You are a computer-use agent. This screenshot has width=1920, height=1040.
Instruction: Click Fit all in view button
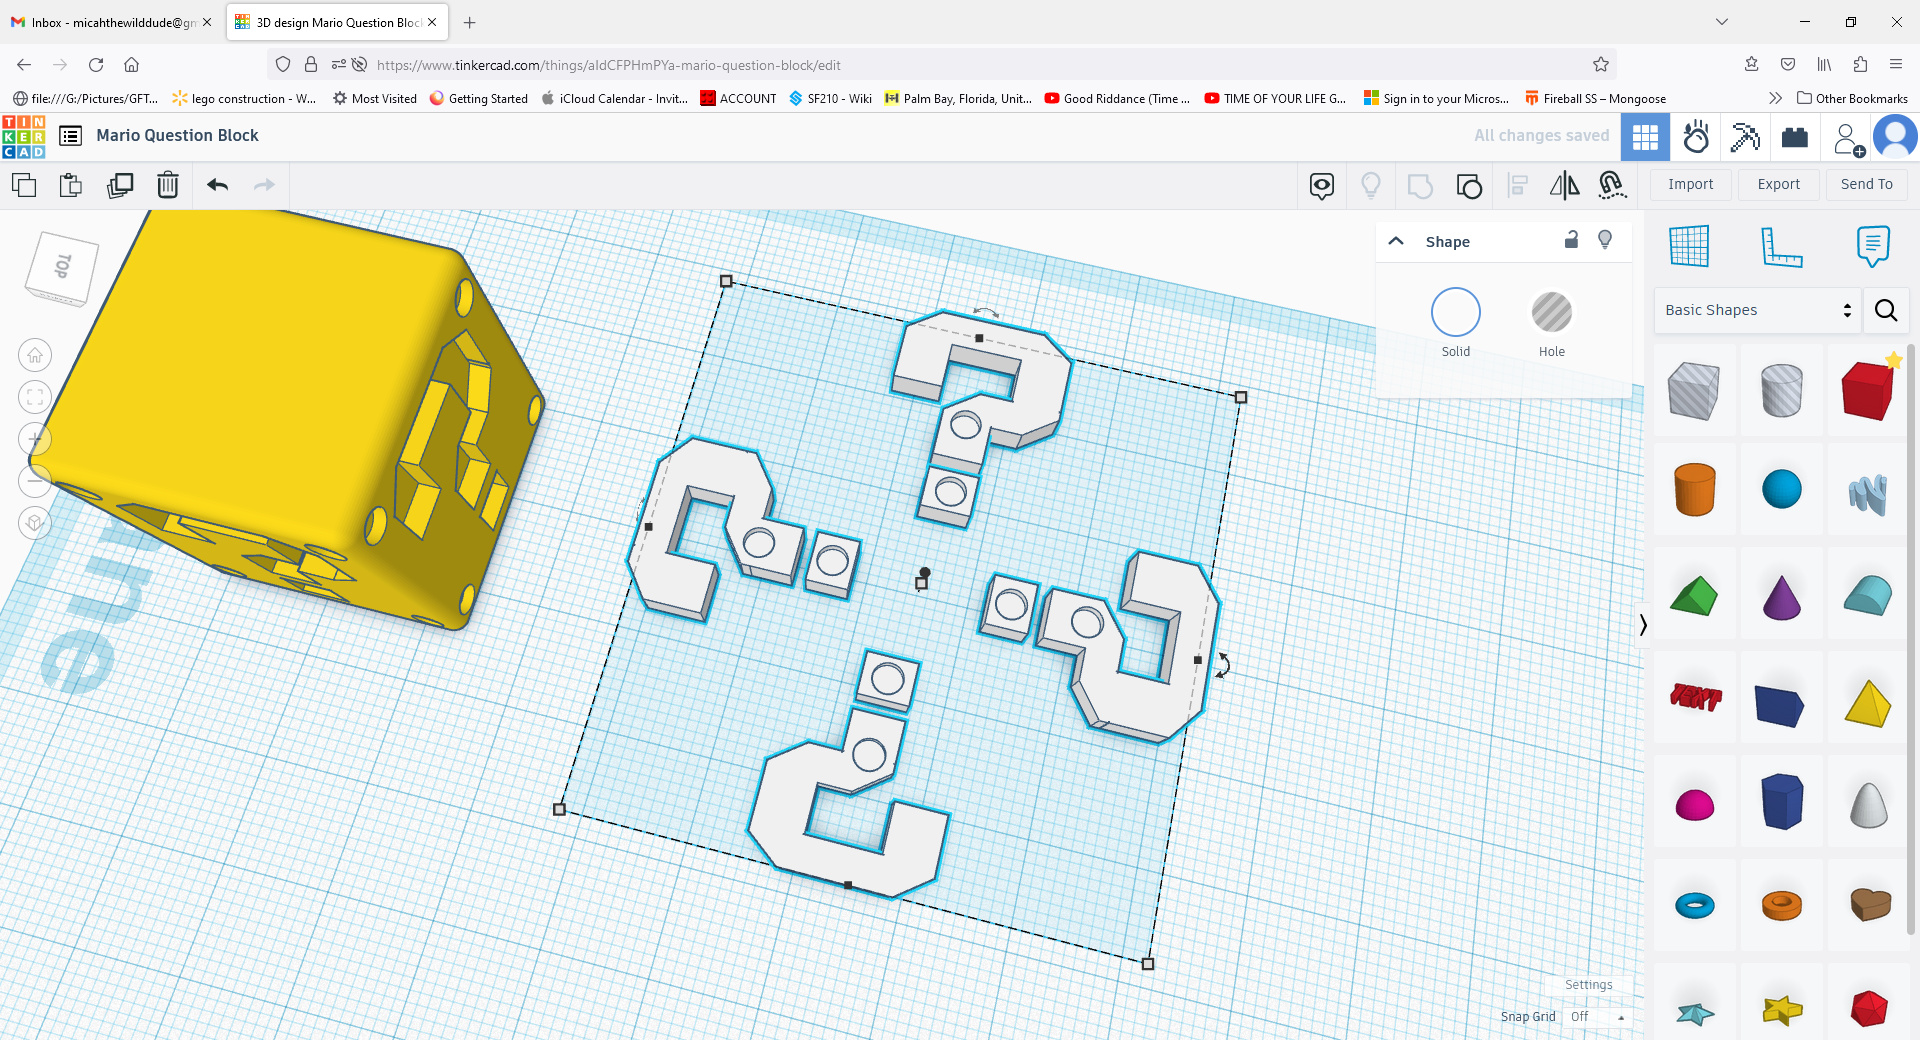[35, 397]
